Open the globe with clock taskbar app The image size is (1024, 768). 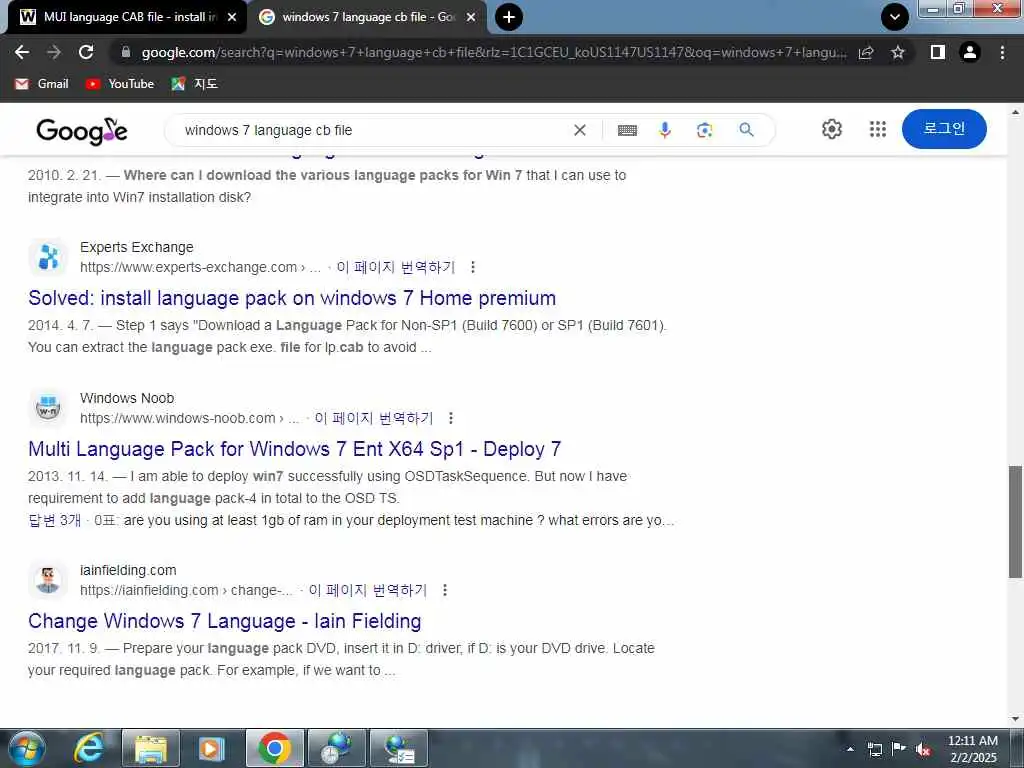click(336, 748)
